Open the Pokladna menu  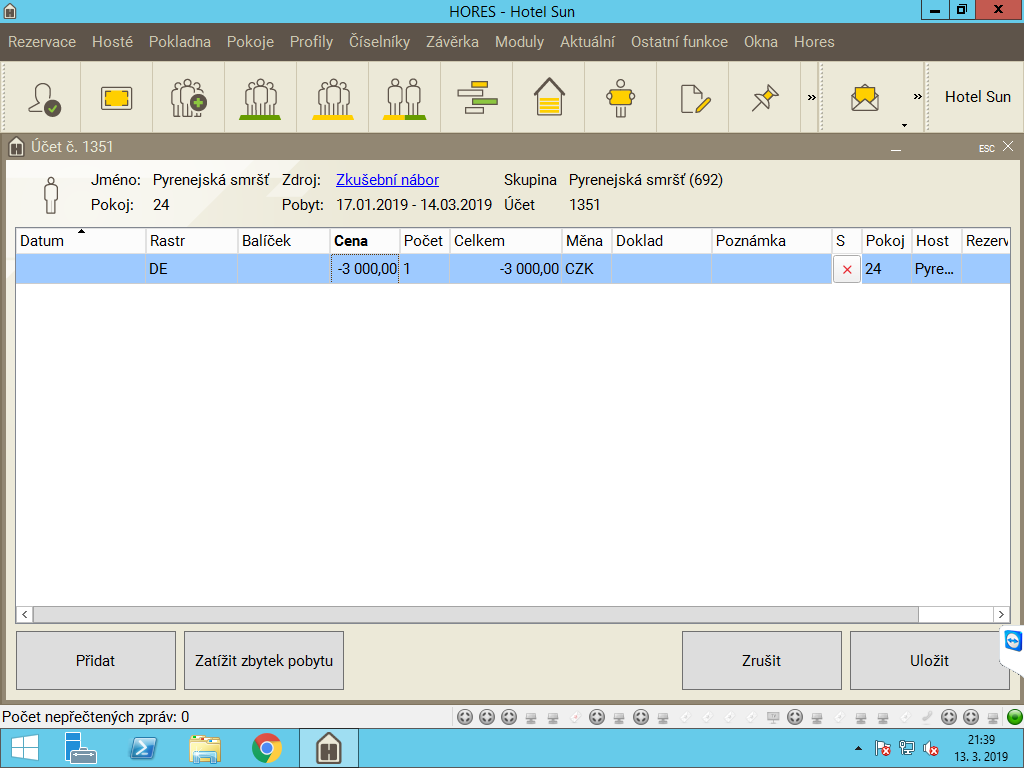[180, 42]
